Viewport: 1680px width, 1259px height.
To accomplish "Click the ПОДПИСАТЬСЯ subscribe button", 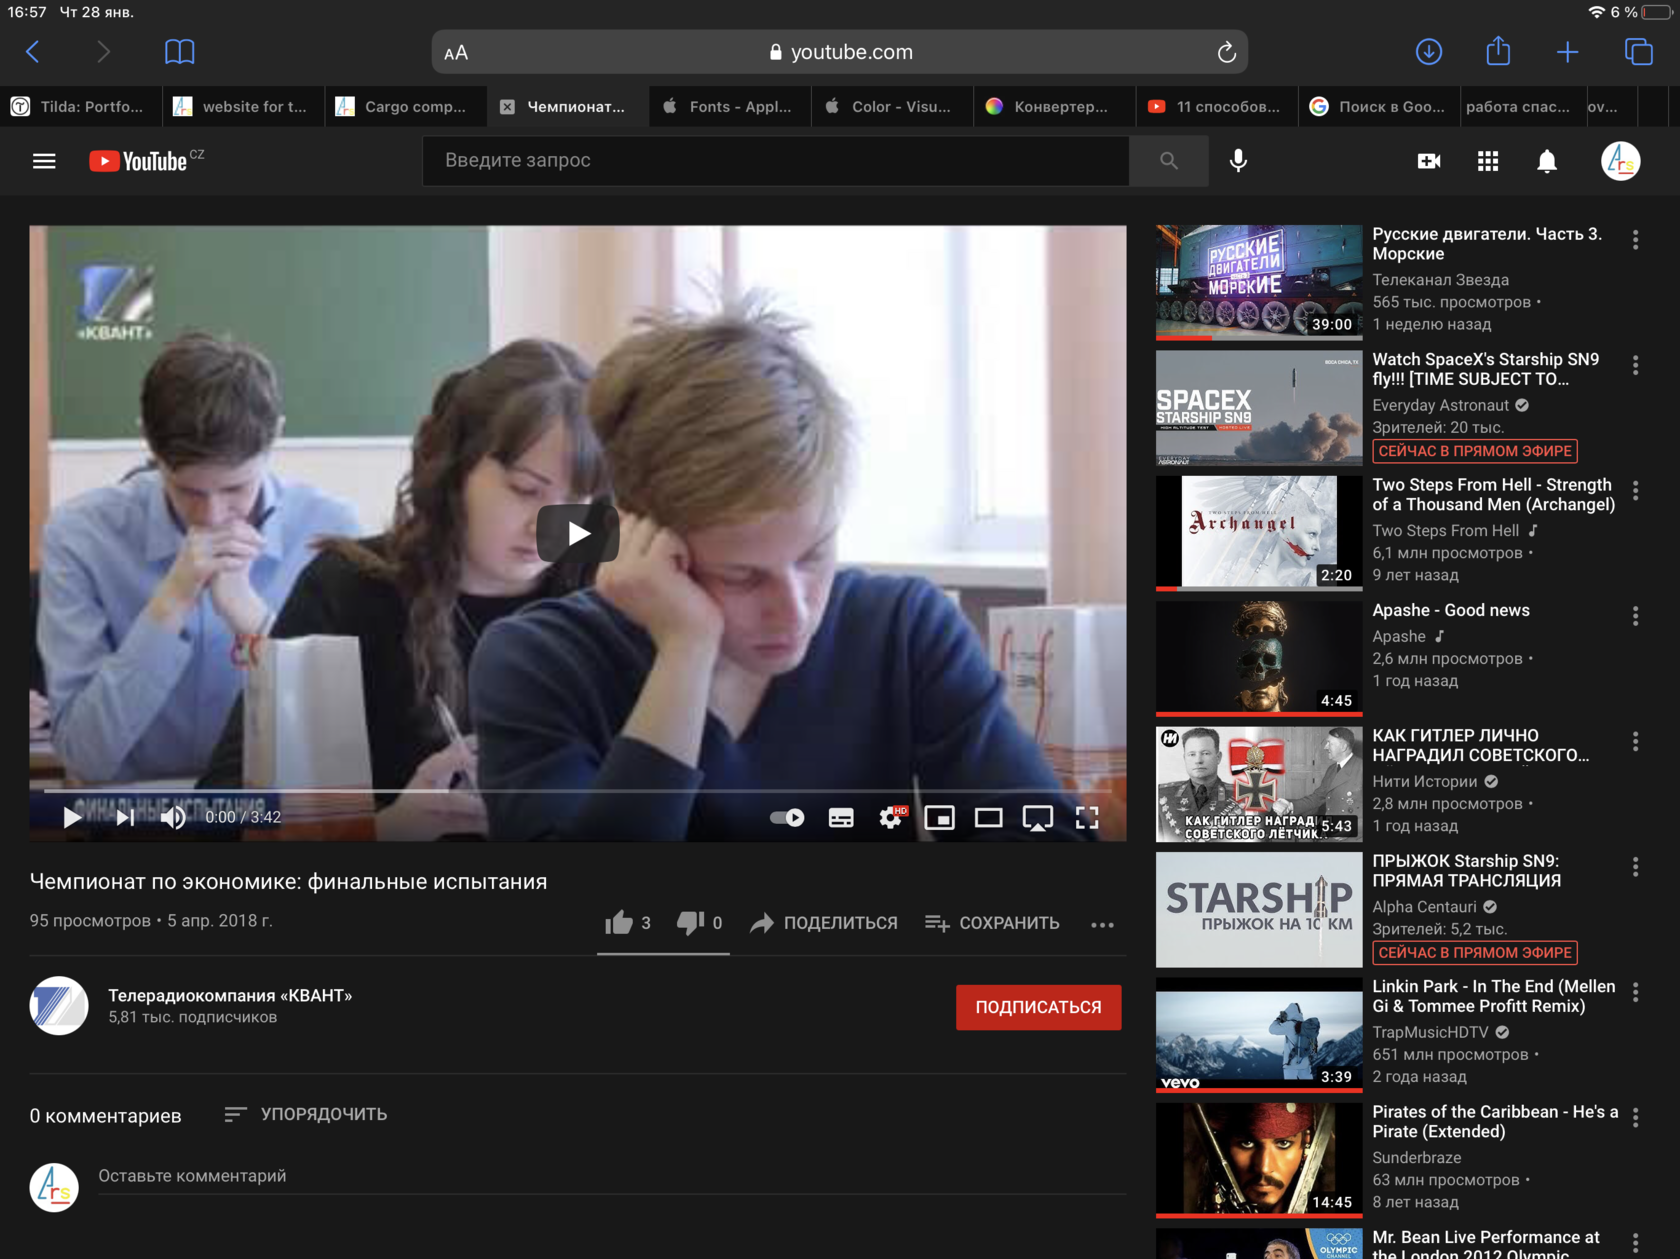I will (1038, 1007).
